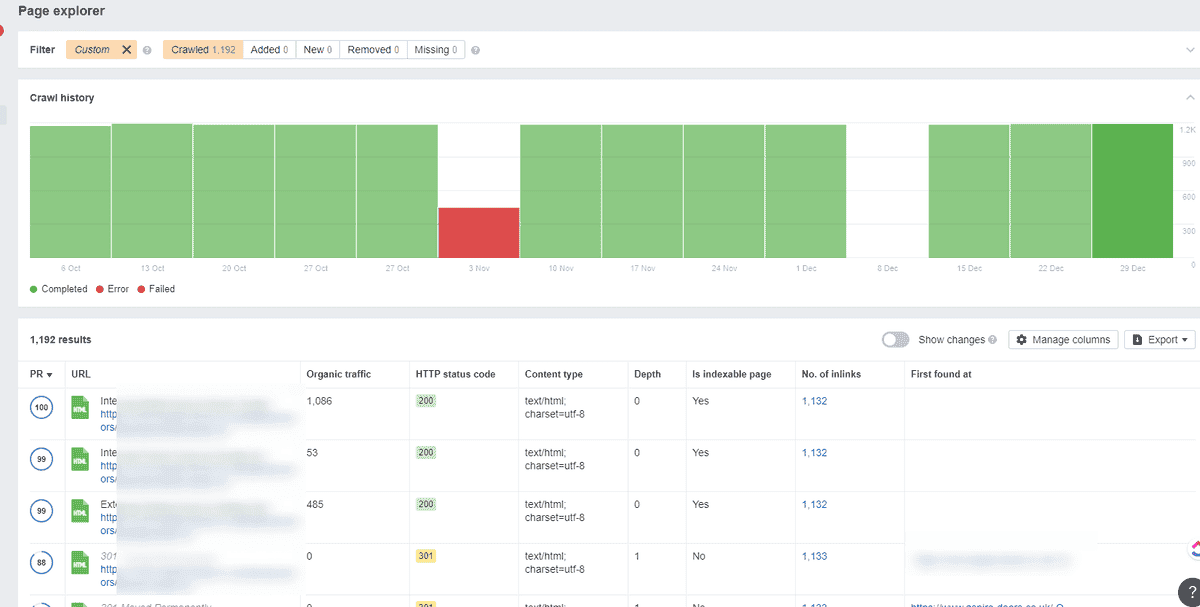Select the 22 Dec crawl bar
This screenshot has height=607, width=1200.
(x=1051, y=191)
